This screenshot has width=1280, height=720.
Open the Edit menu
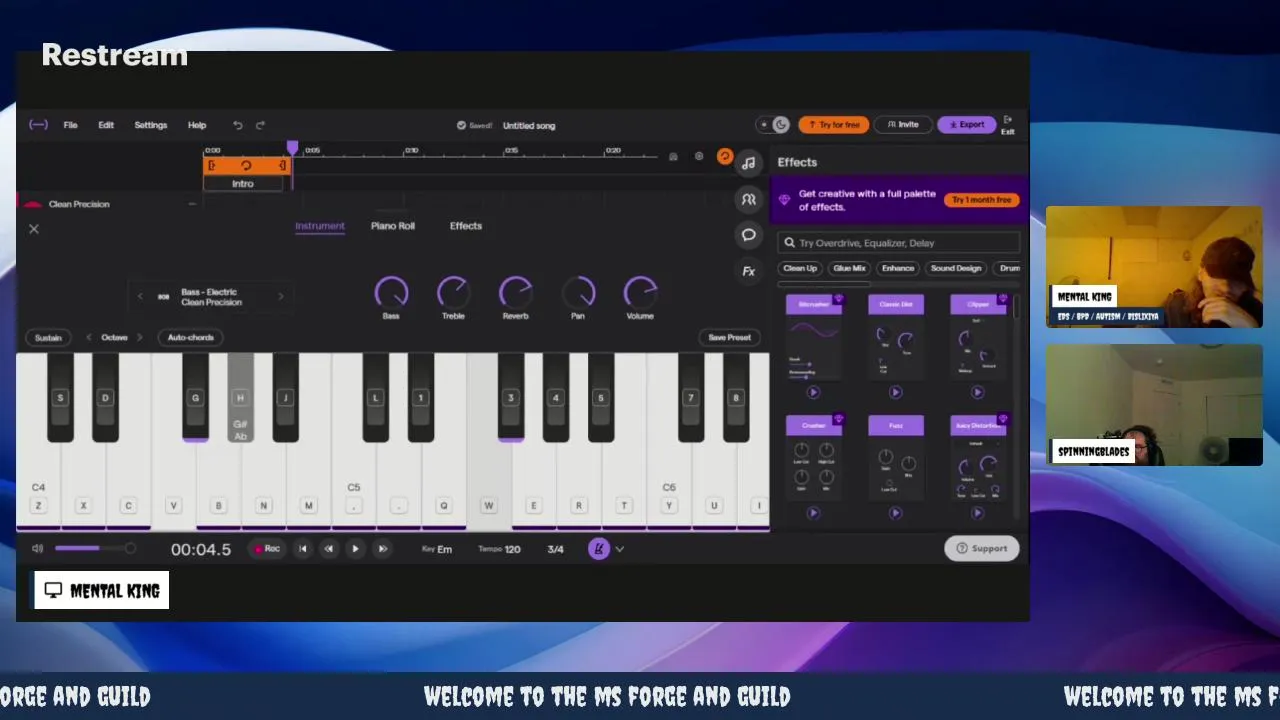[x=106, y=125]
